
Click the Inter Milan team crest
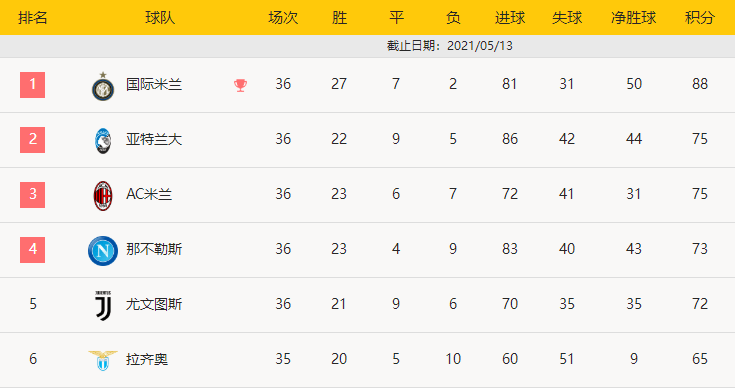click(x=103, y=86)
